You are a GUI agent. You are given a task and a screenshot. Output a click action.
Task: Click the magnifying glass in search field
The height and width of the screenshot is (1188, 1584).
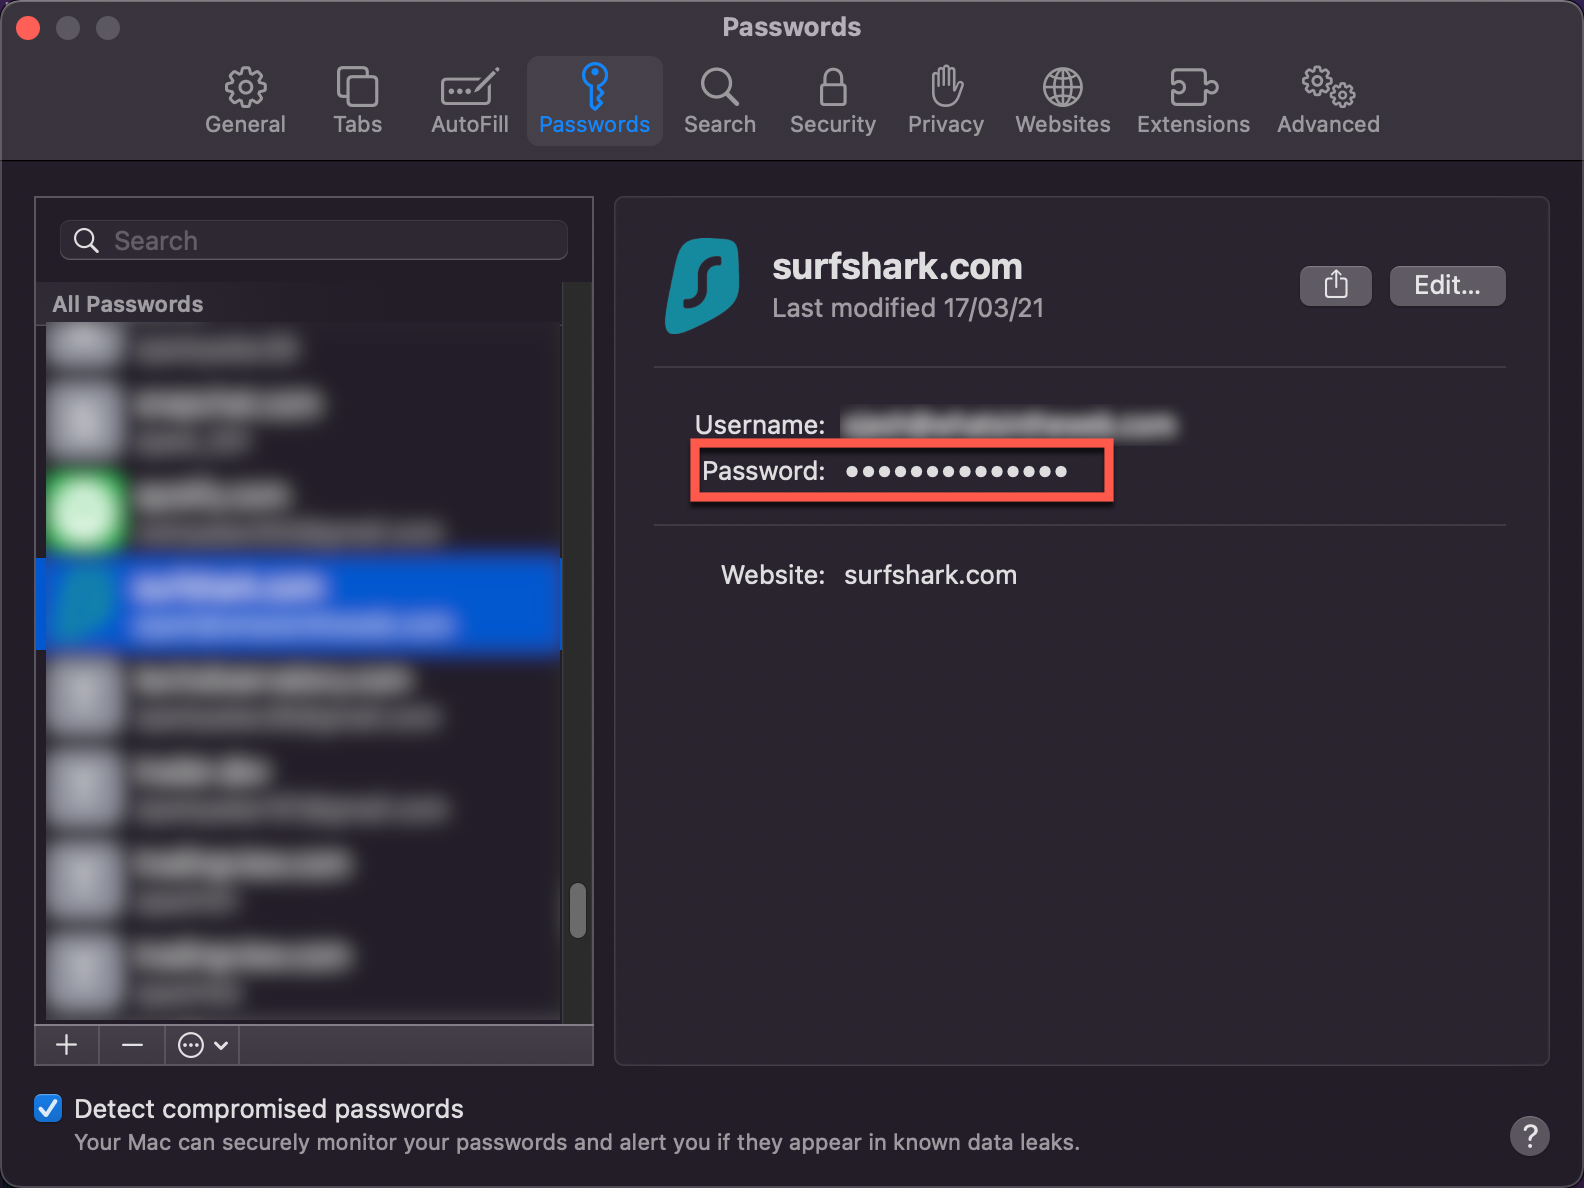pos(87,240)
